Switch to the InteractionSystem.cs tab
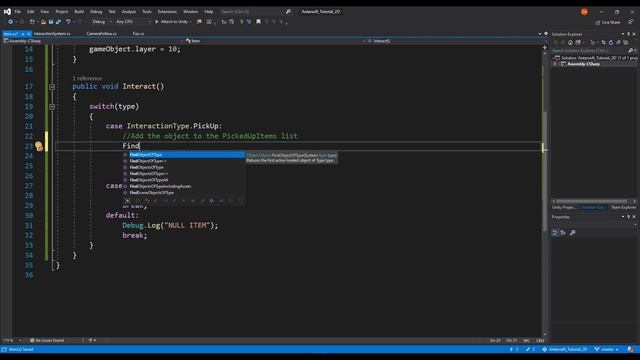640x360 pixels. pyautogui.click(x=52, y=33)
